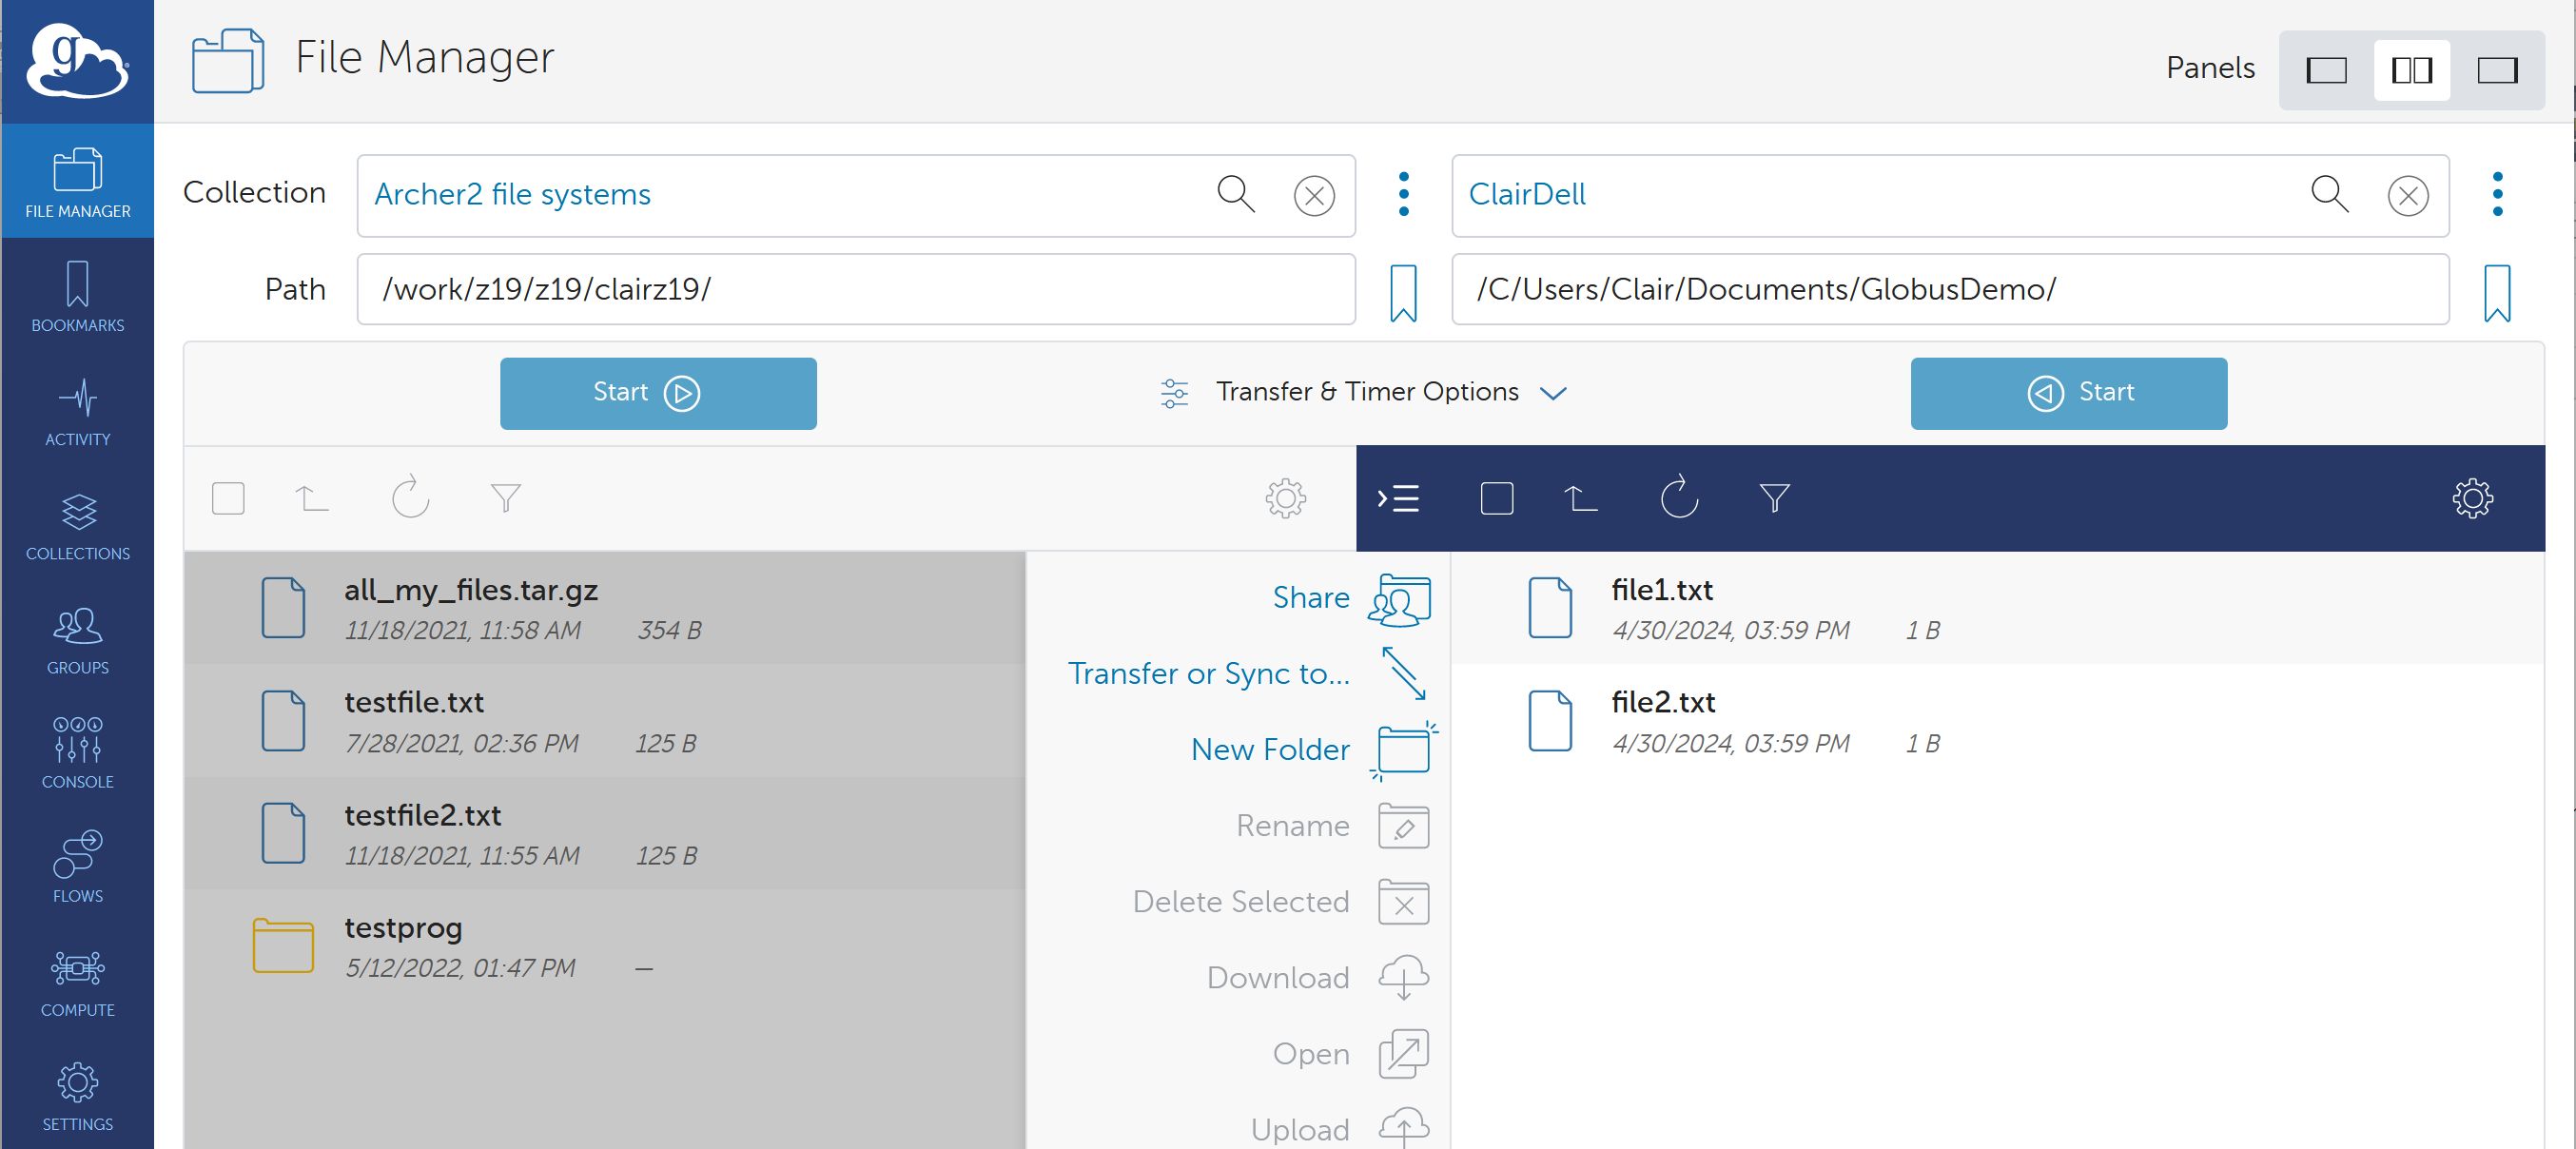This screenshot has width=2576, height=1149.
Task: Select all files in left panel
Action: [228, 498]
